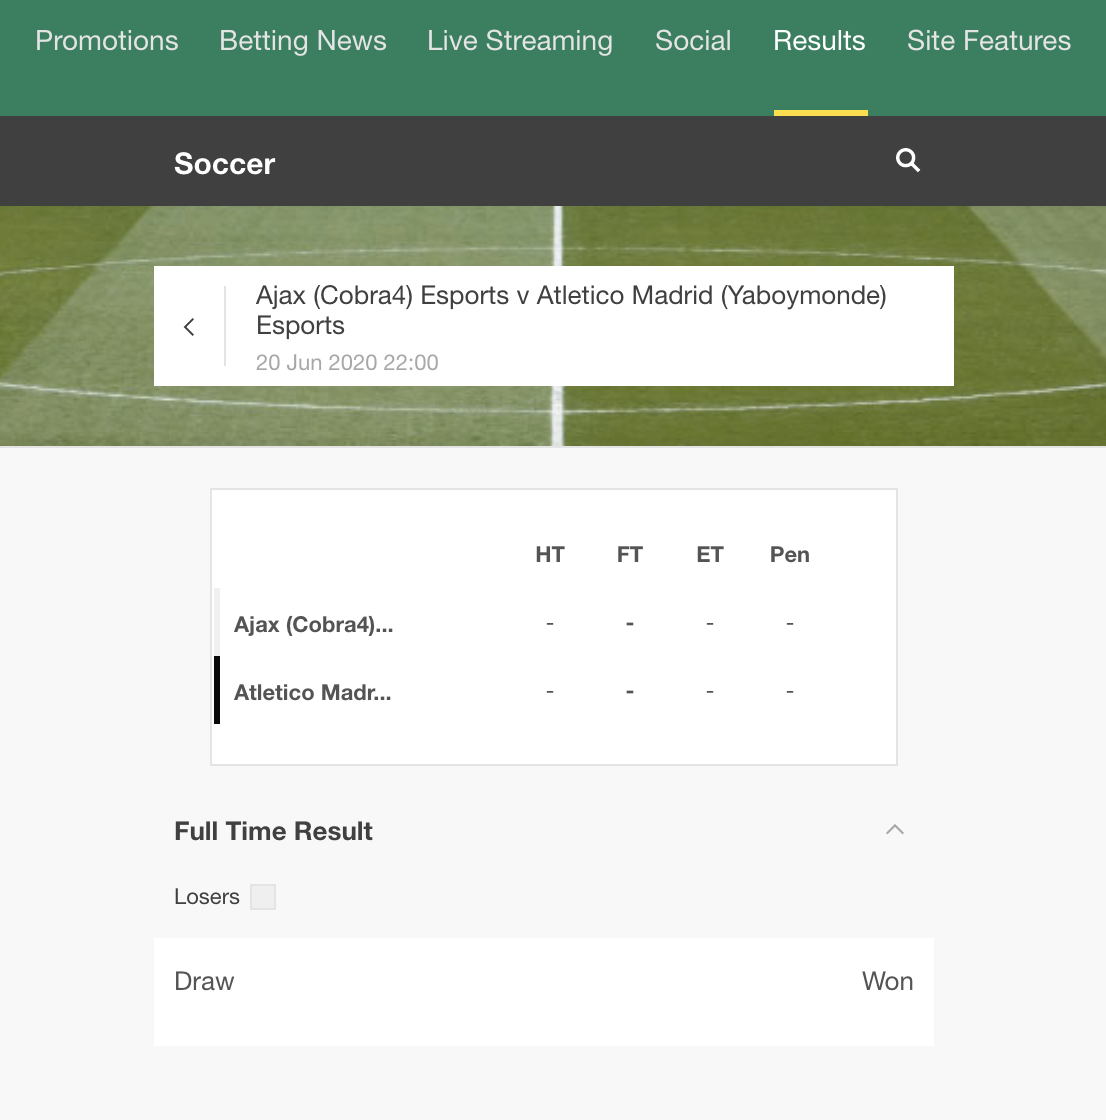Click the Won status text
Viewport: 1106px width, 1120px height.
(x=887, y=981)
